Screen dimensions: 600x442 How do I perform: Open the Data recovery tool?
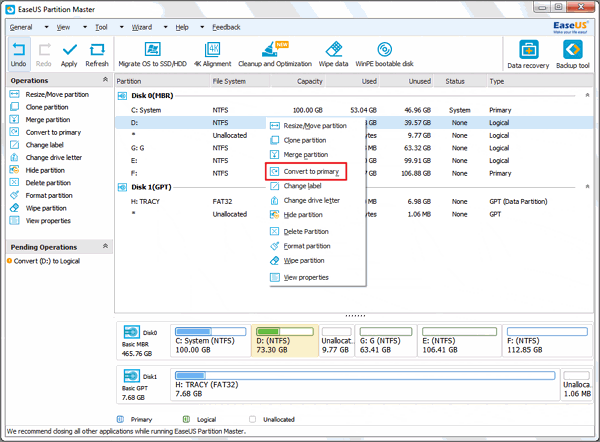pos(528,55)
